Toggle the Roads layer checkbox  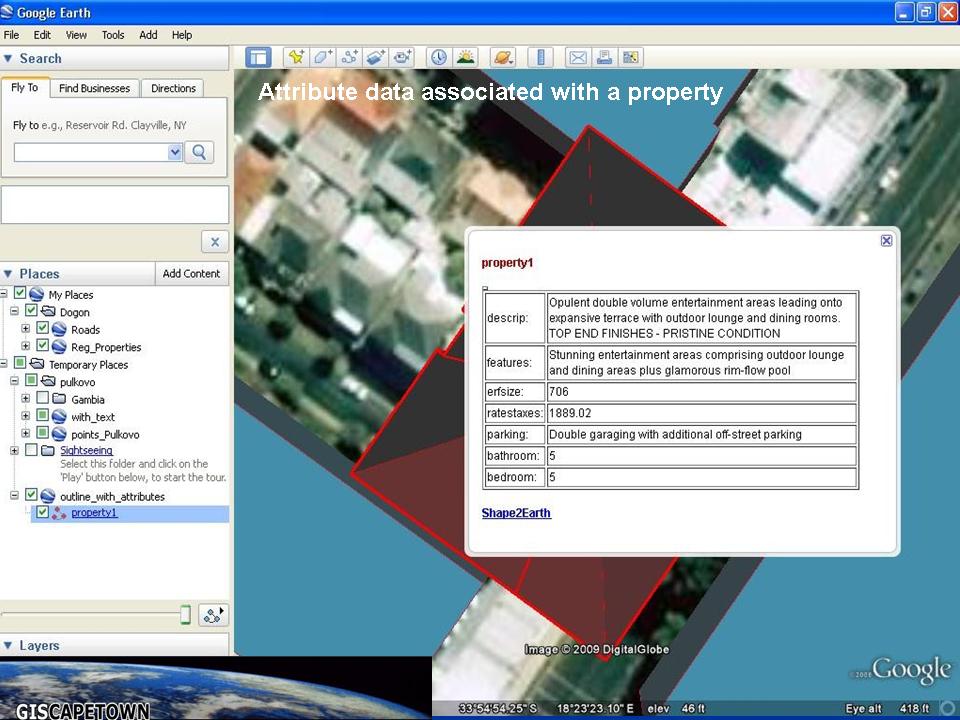[42, 328]
